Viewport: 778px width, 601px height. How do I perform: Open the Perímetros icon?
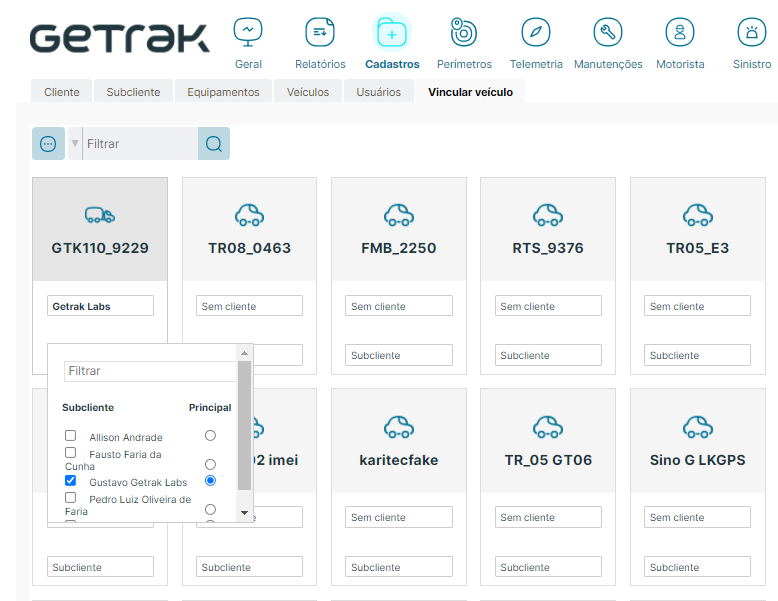pyautogui.click(x=464, y=32)
